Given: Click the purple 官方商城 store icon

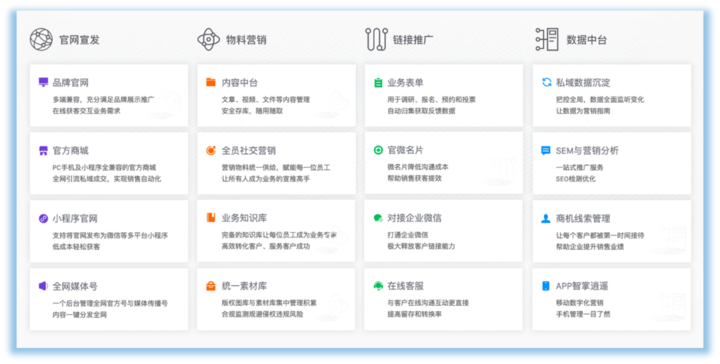Looking at the screenshot, I should click(43, 151).
